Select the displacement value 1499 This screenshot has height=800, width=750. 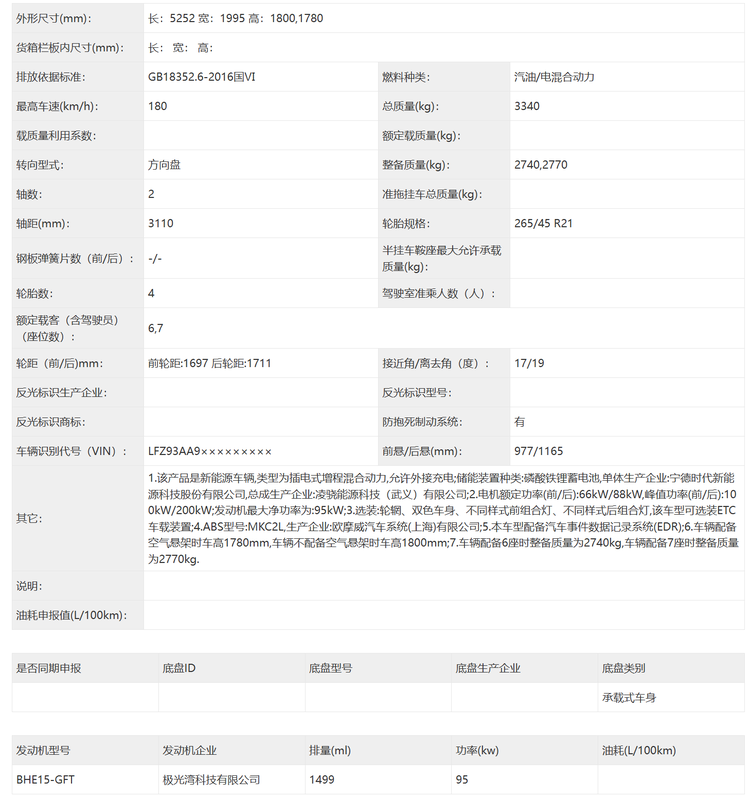pyautogui.click(x=323, y=780)
